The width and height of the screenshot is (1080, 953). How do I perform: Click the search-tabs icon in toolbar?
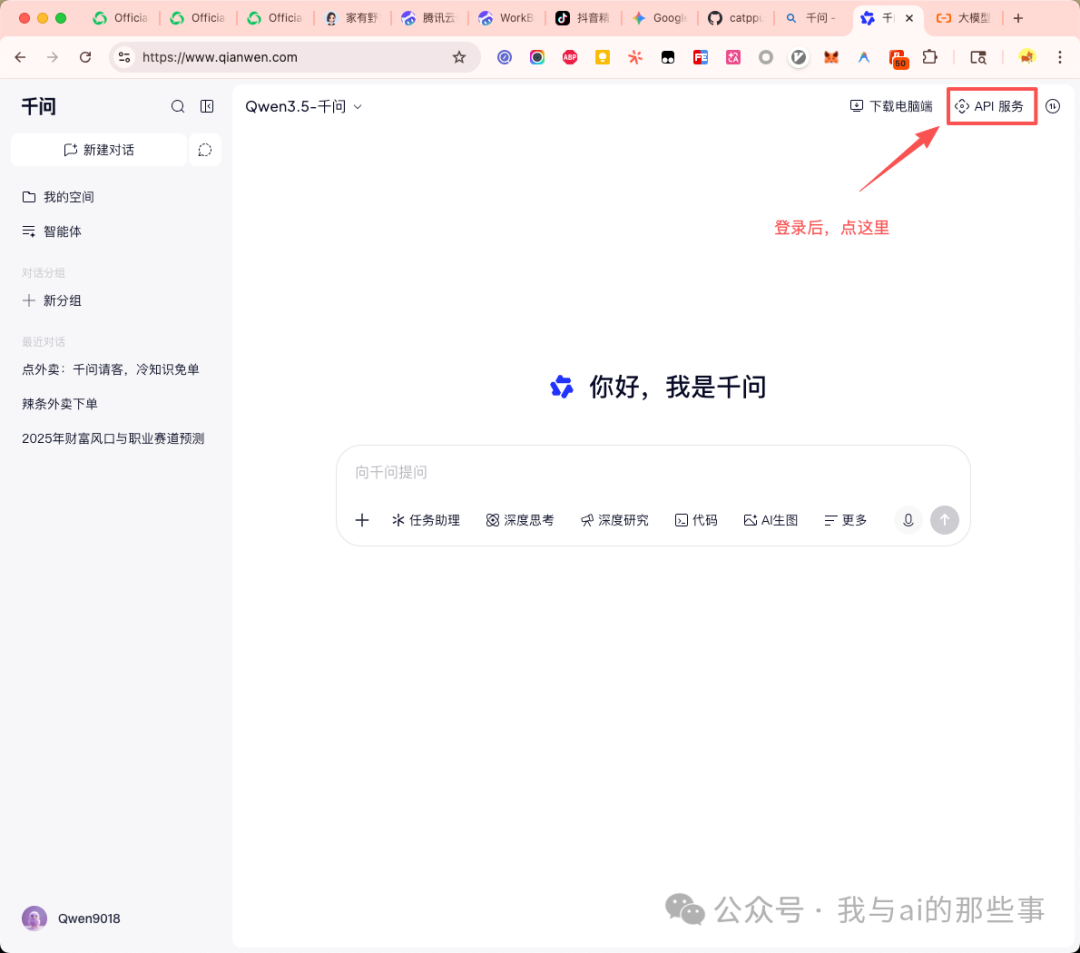[978, 57]
